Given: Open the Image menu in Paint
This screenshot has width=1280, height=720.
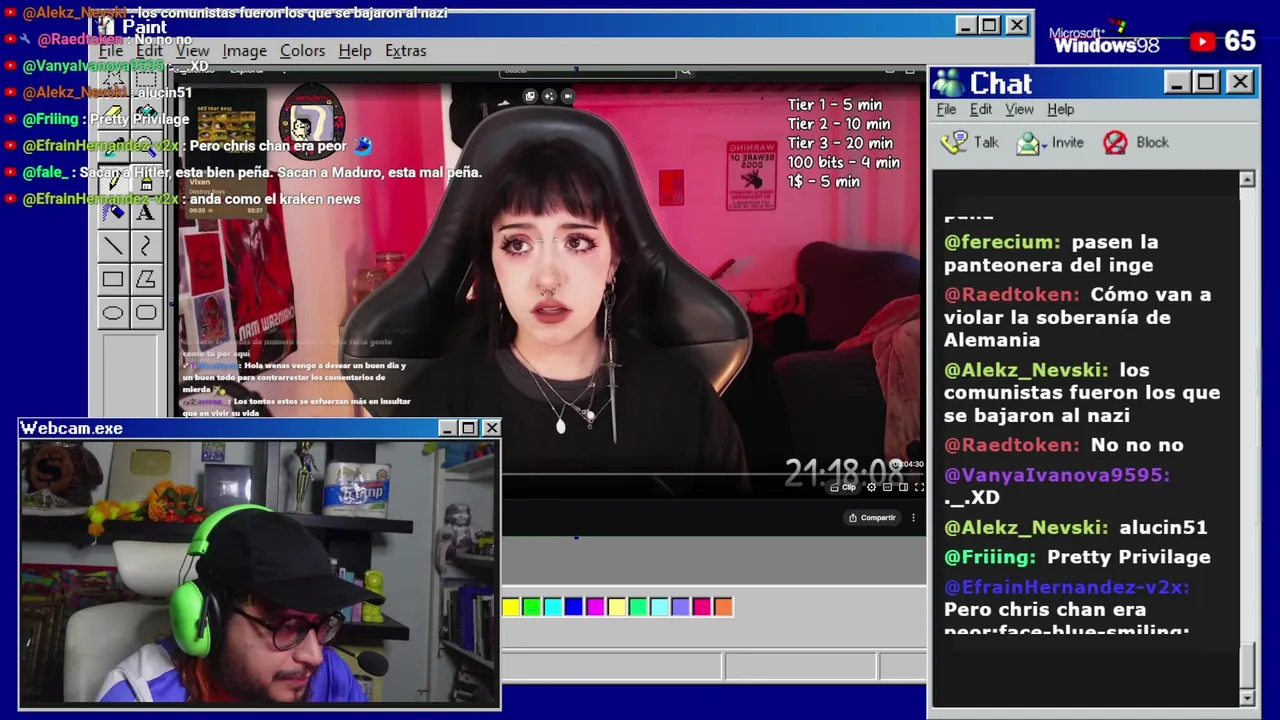Looking at the screenshot, I should [244, 50].
